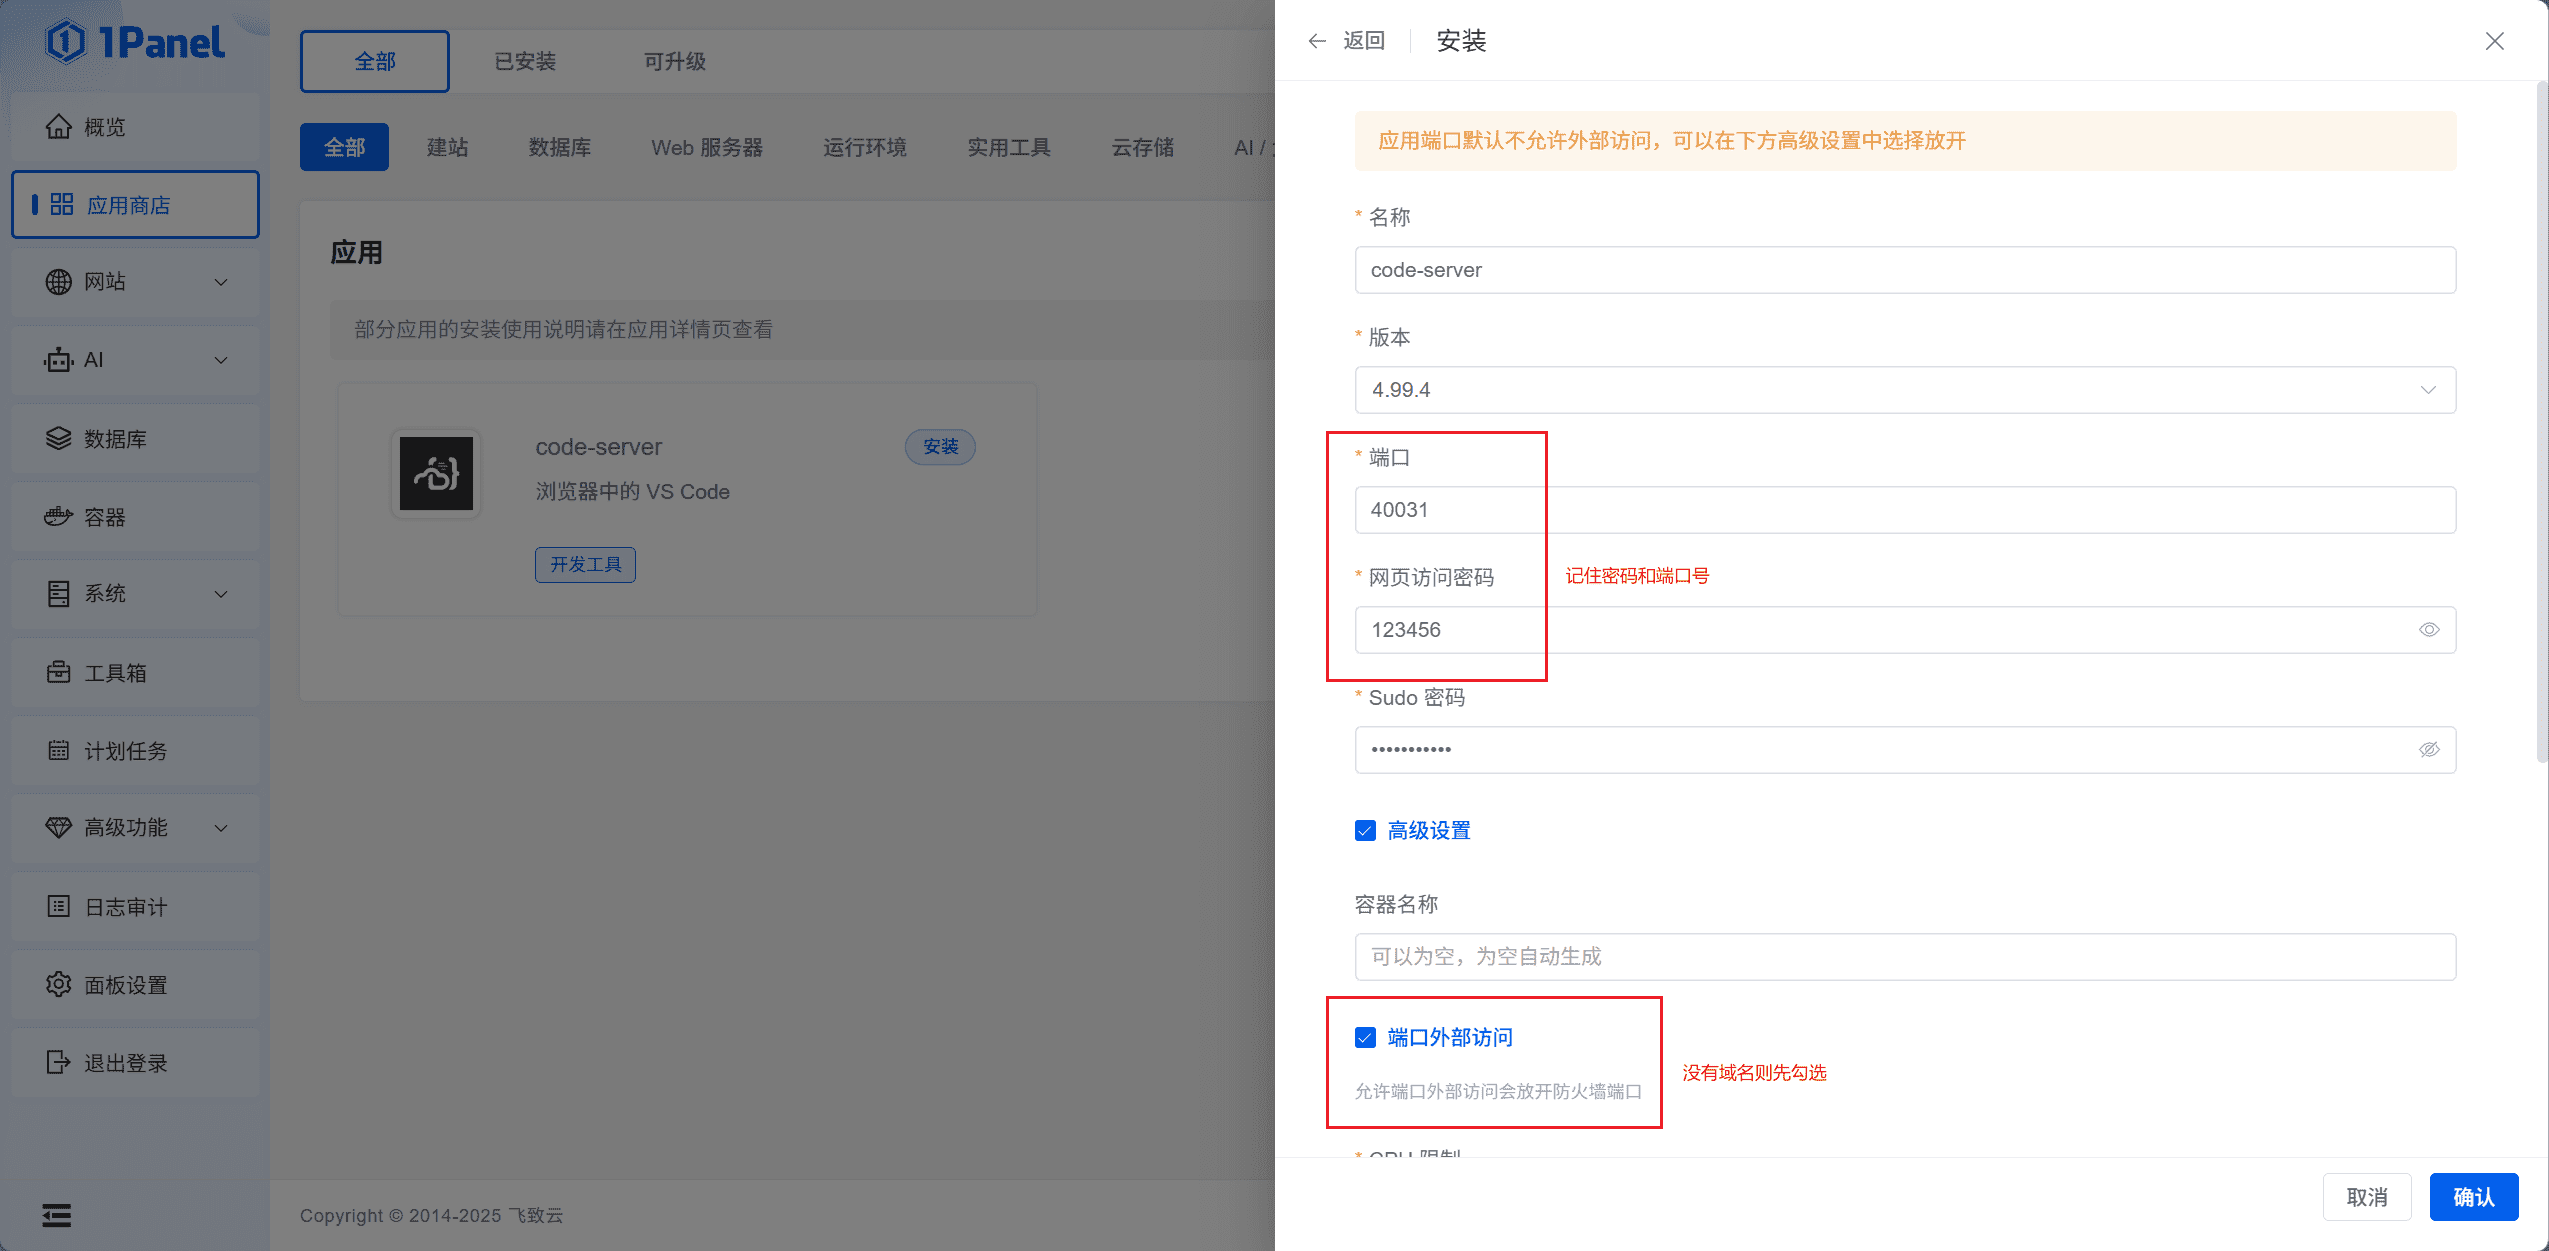Close the 安装 drawer with X
The width and height of the screenshot is (2549, 1251).
[2495, 41]
